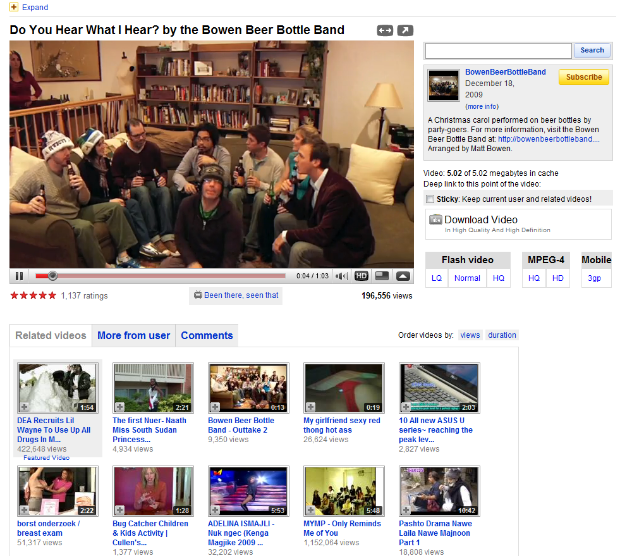Add ASUS U series video to queue

(x=406, y=407)
